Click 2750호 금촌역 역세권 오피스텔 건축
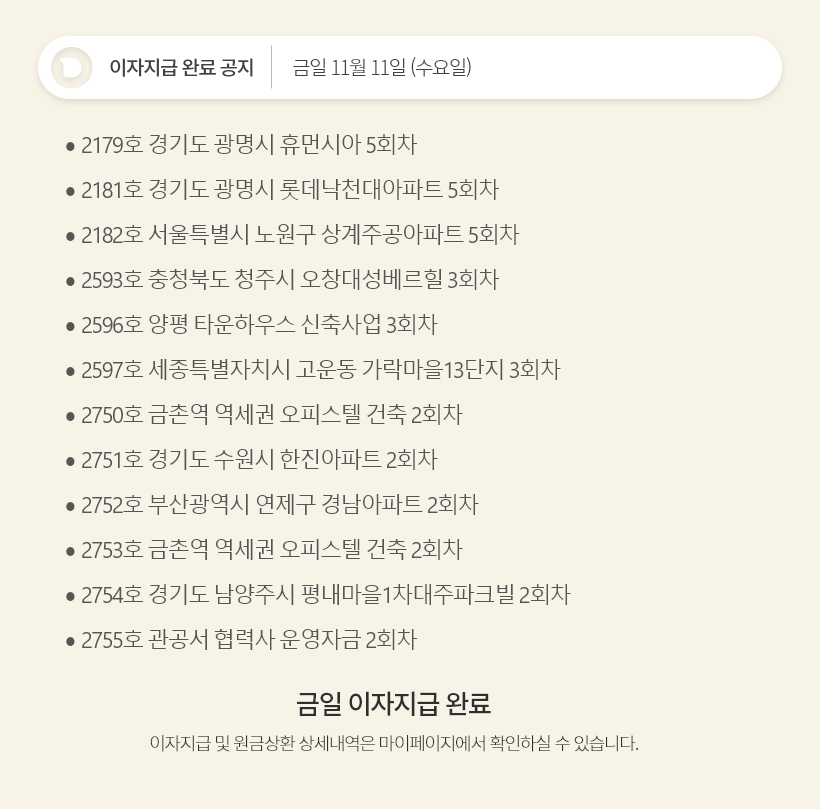Screen dimensions: 820x809 pos(271,415)
